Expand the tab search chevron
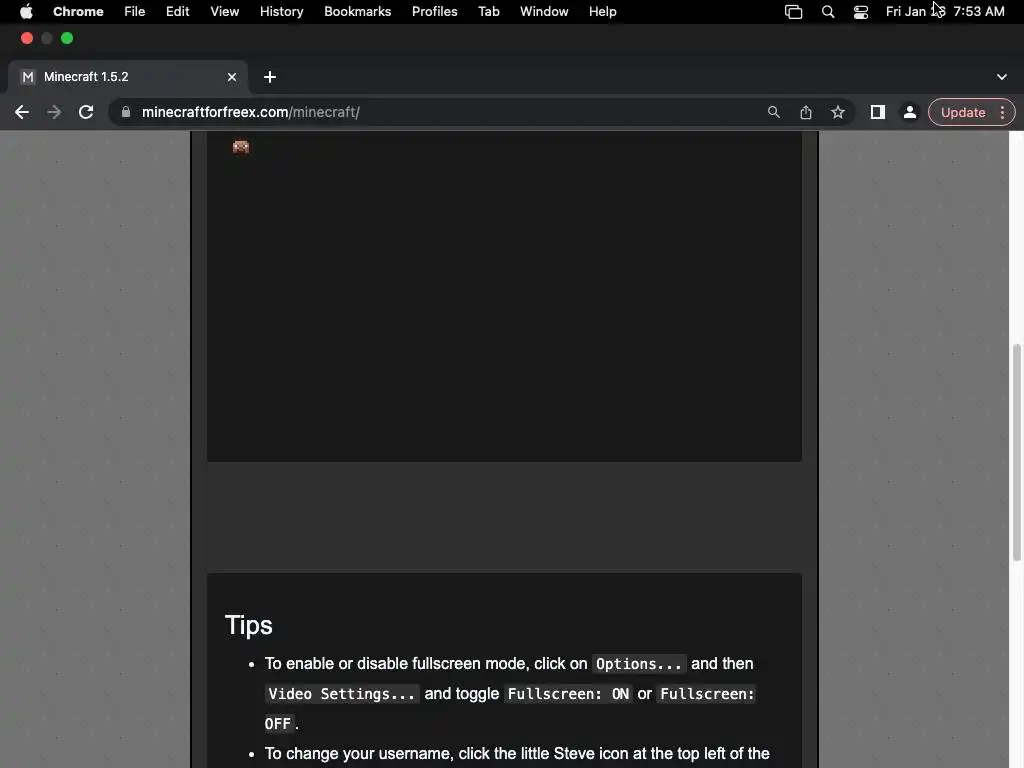The height and width of the screenshot is (768, 1024). pyautogui.click(x=1002, y=77)
